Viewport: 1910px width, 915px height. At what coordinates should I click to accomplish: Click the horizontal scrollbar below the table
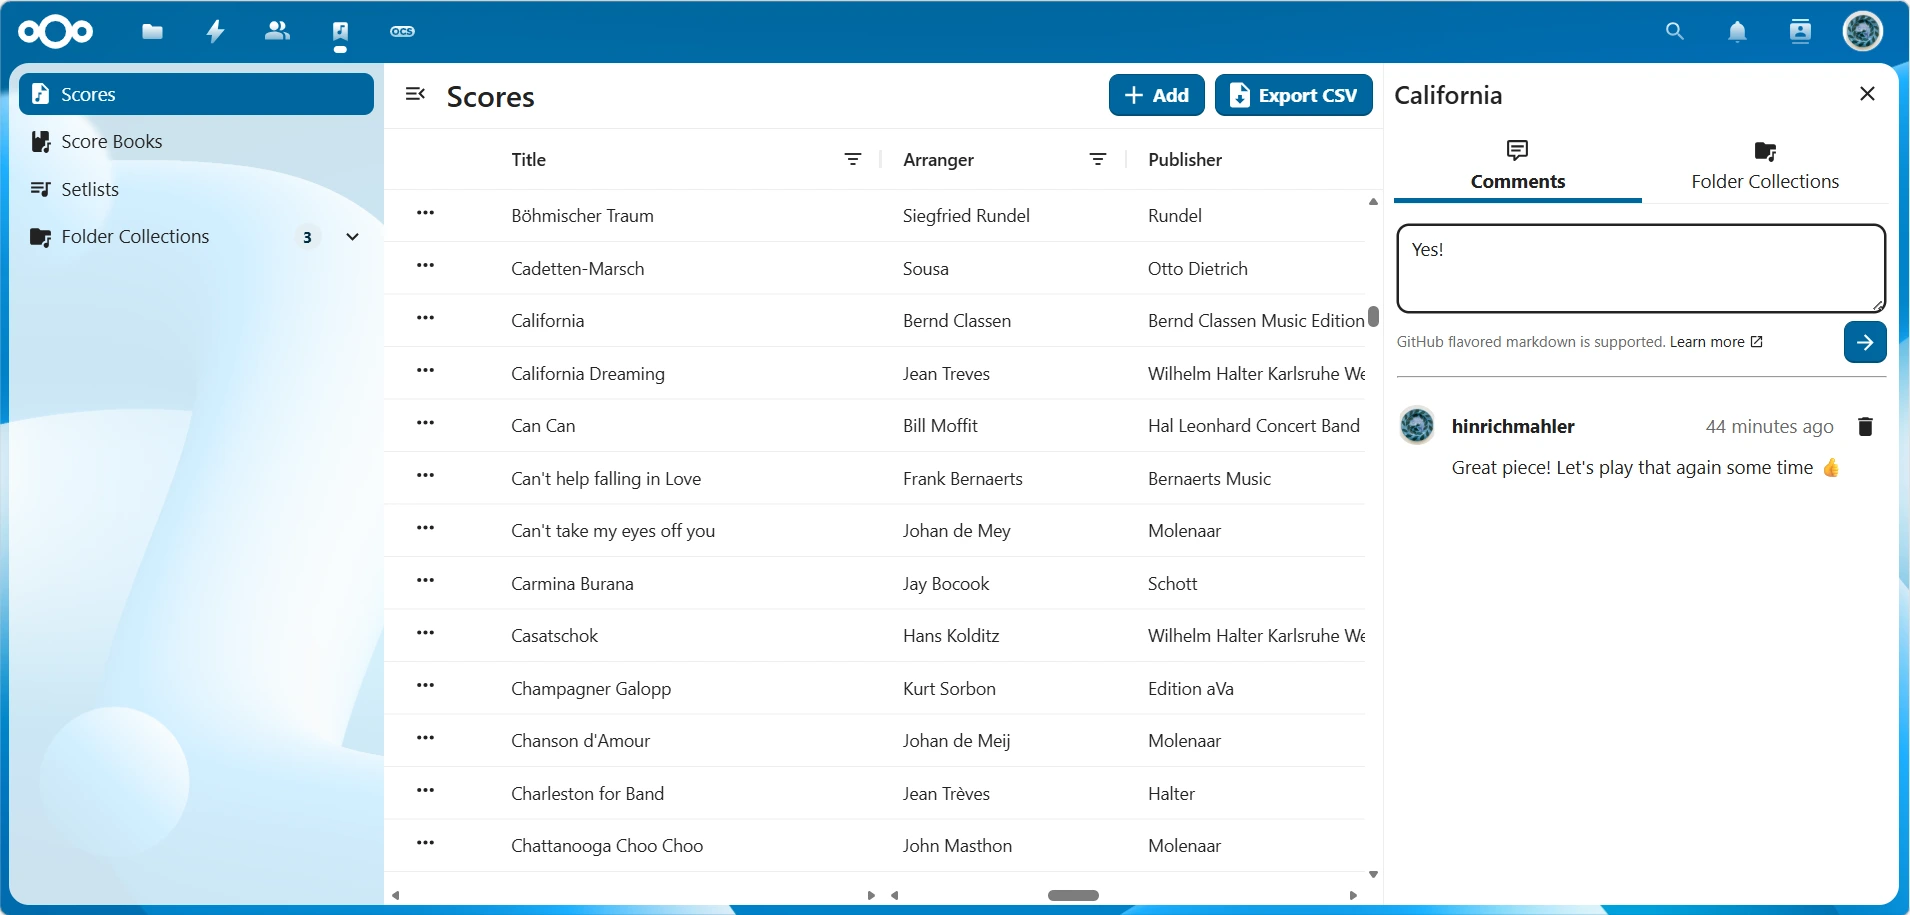pos(1073,895)
